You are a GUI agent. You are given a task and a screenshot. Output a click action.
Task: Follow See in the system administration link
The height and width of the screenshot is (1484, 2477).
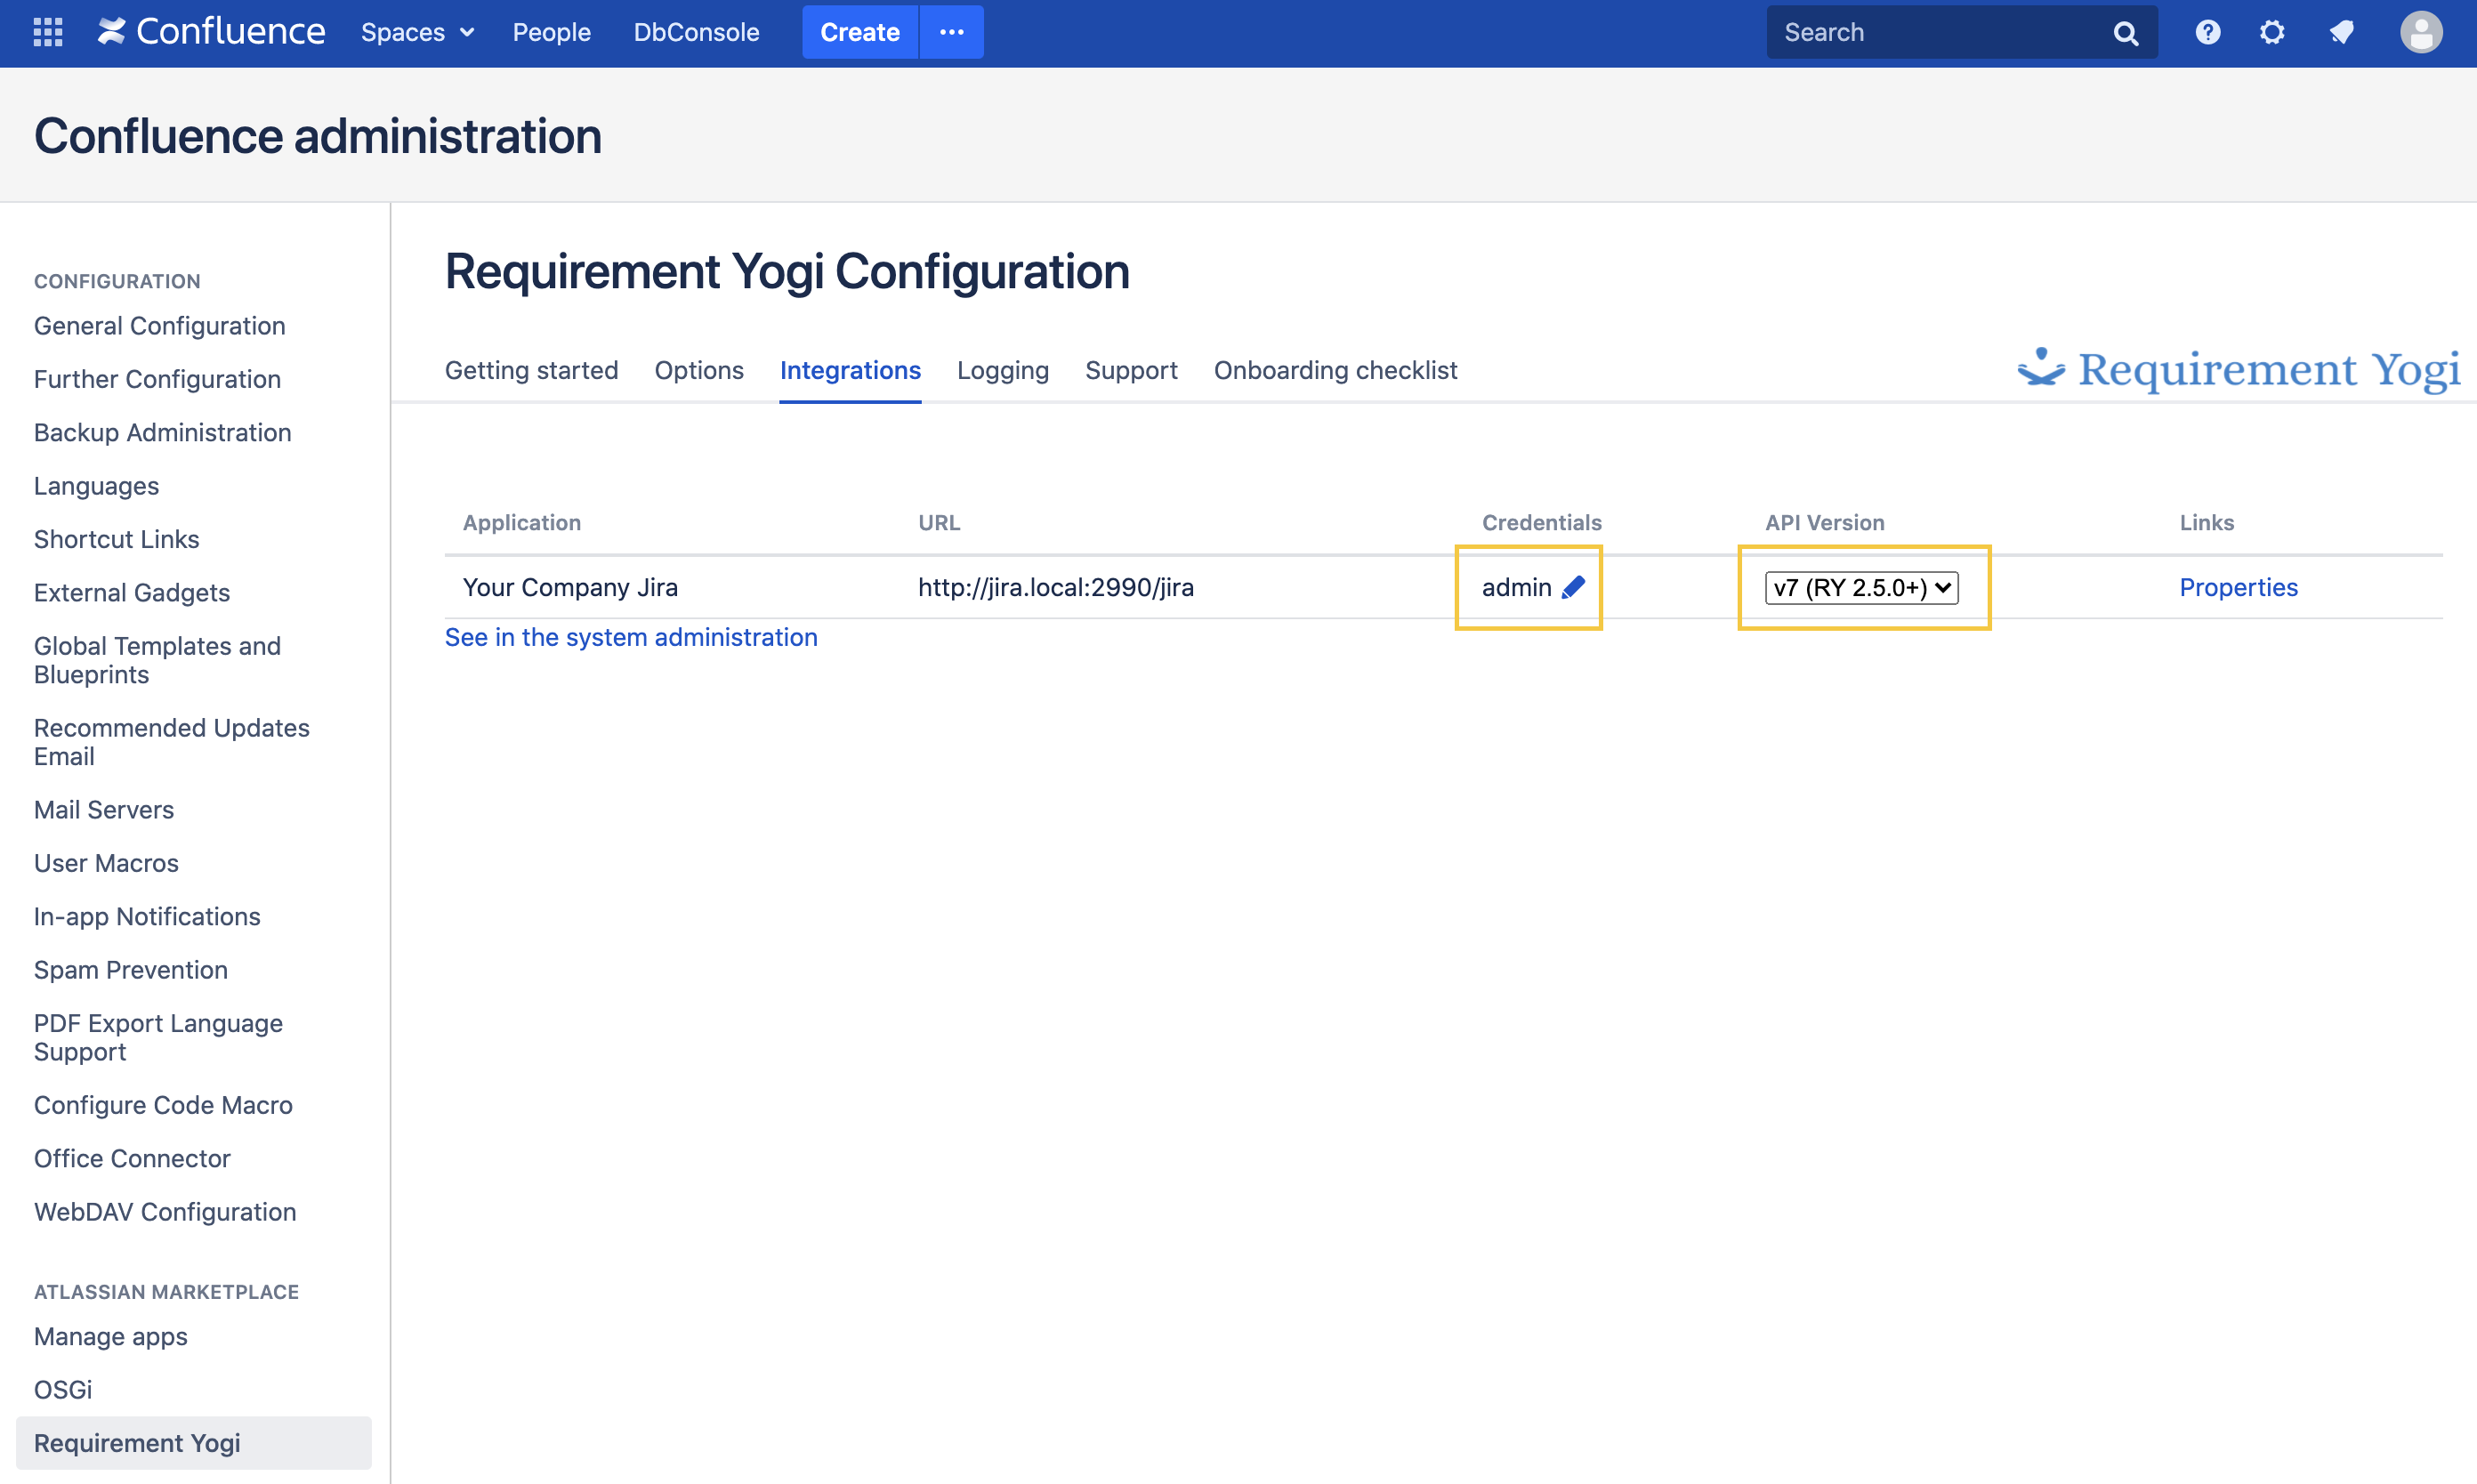631,637
